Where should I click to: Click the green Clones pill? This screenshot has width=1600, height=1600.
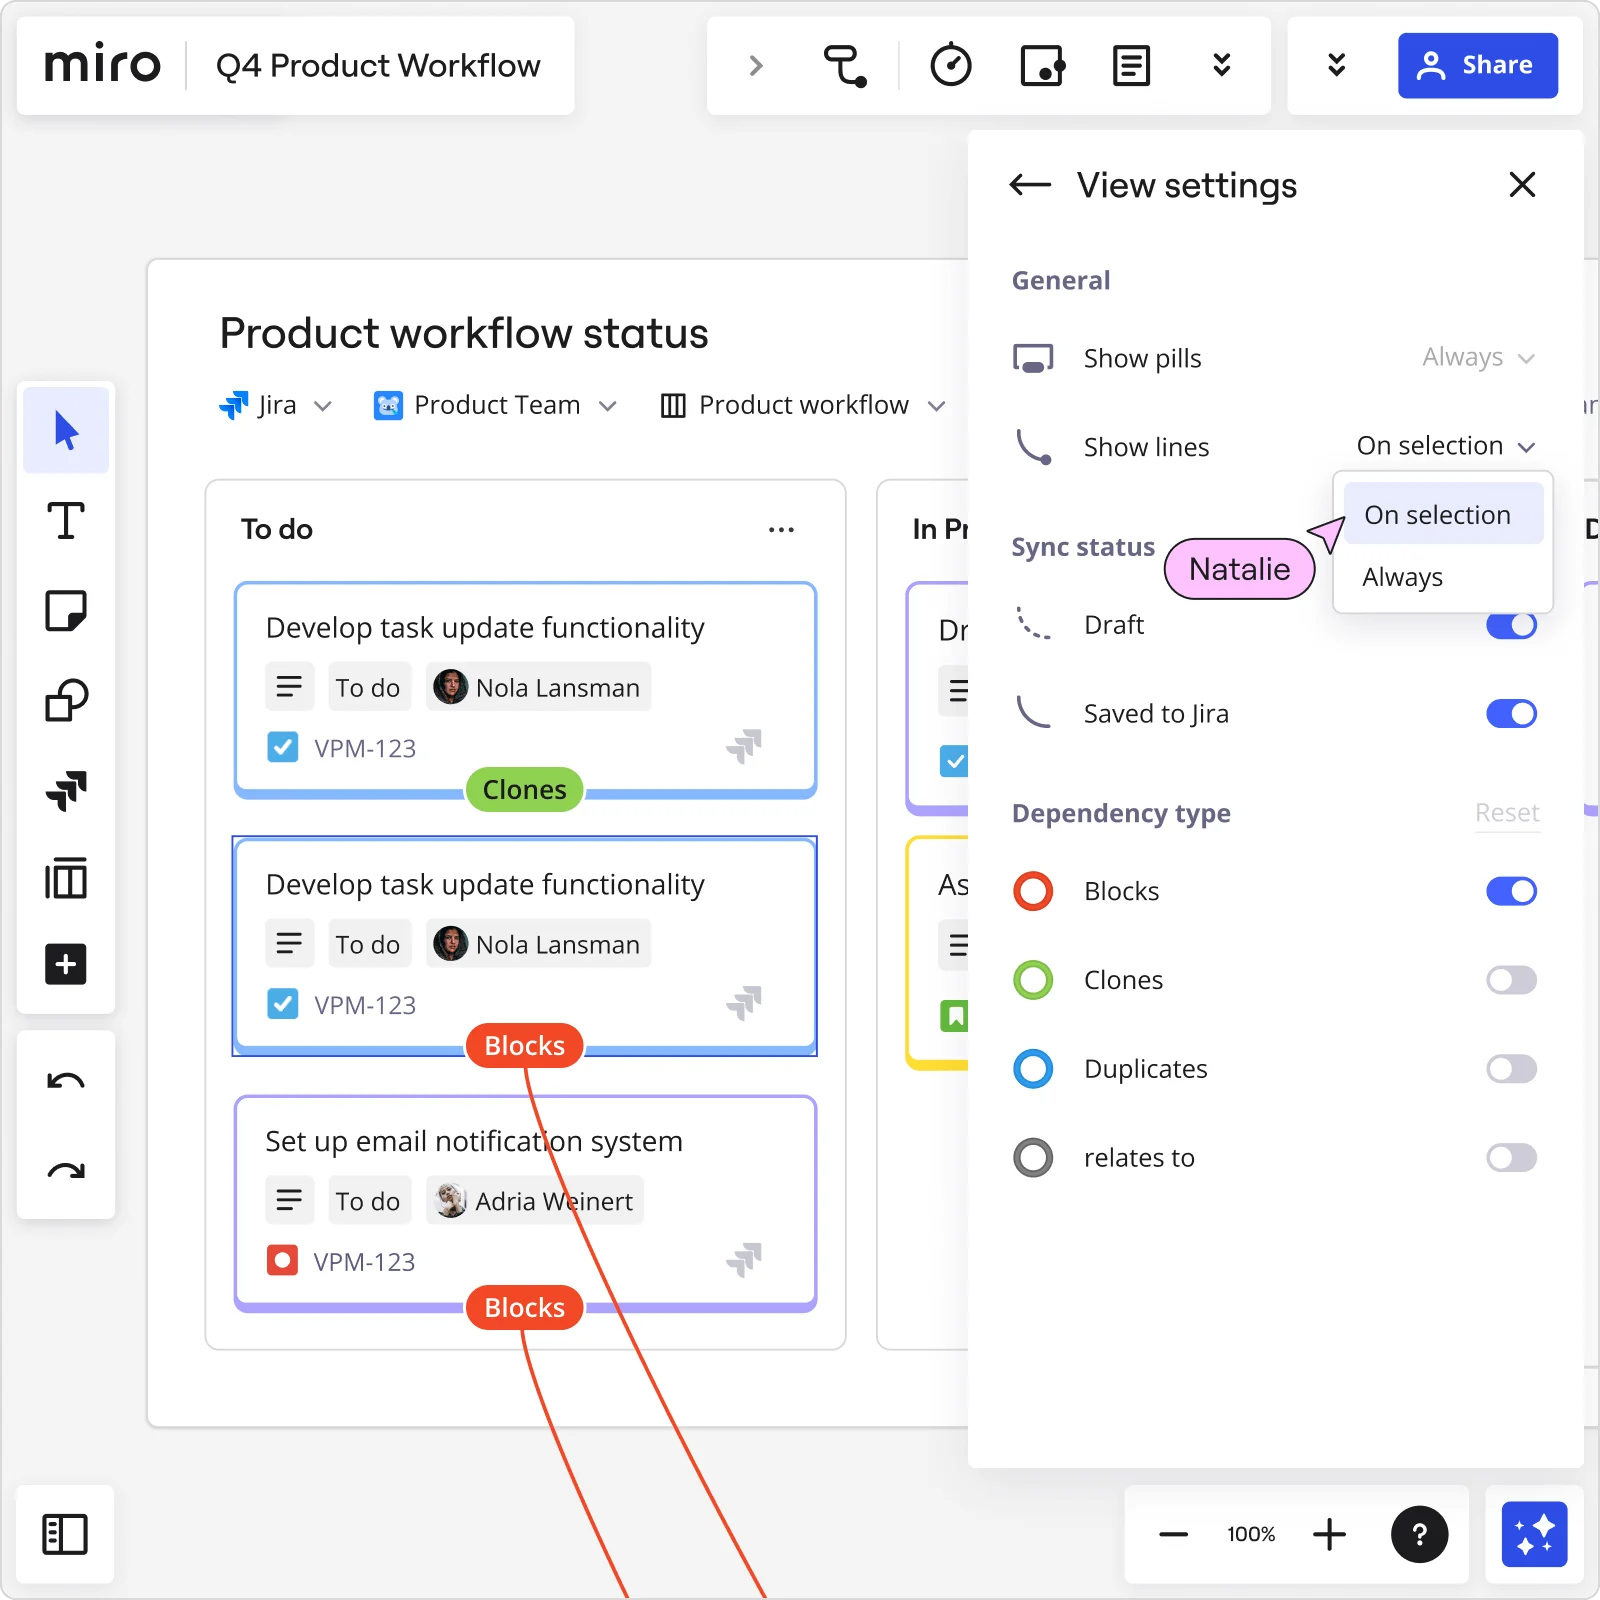pos(524,790)
